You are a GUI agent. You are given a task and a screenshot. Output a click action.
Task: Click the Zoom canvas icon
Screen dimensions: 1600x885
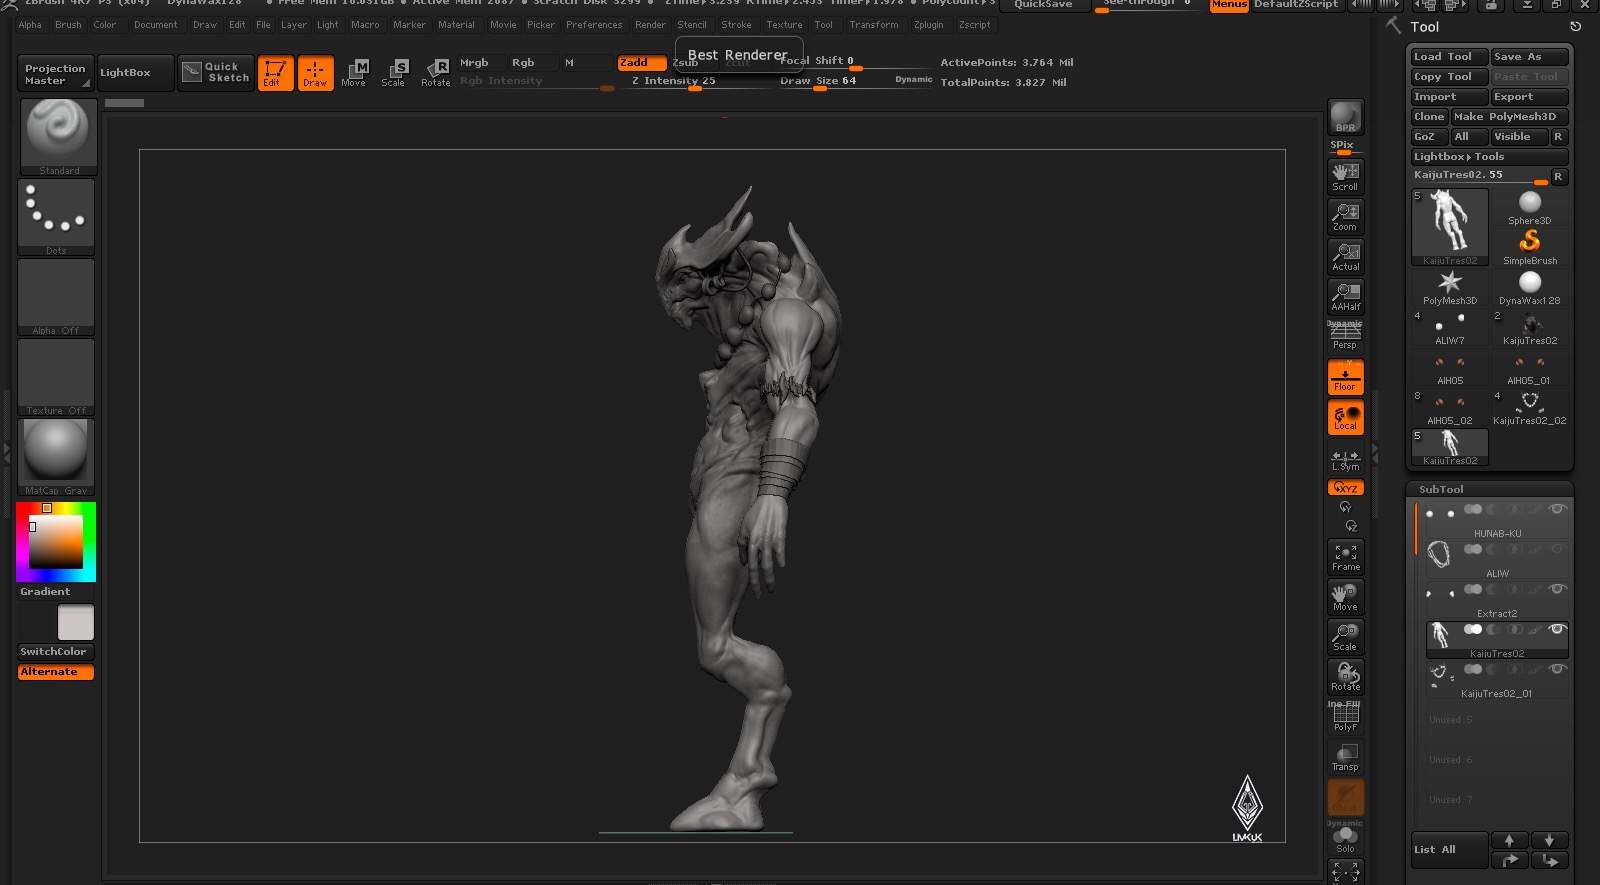pyautogui.click(x=1345, y=216)
